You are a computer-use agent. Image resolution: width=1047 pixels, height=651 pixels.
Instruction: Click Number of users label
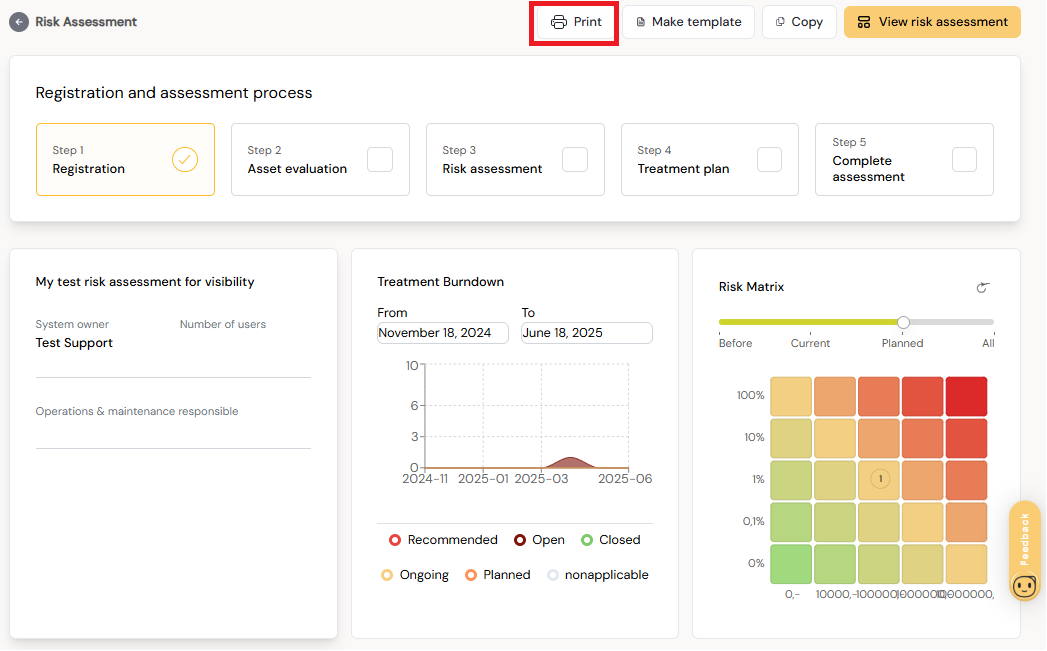tap(222, 324)
